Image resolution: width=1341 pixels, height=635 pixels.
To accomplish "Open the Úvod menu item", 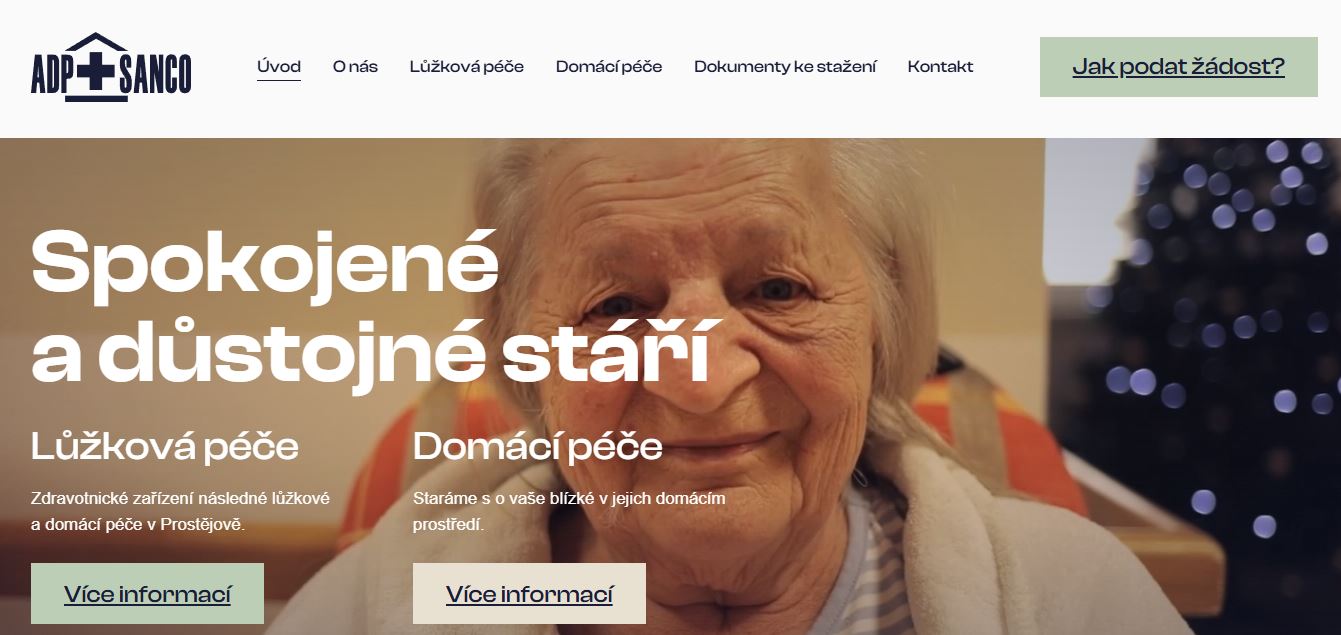I will tap(279, 67).
